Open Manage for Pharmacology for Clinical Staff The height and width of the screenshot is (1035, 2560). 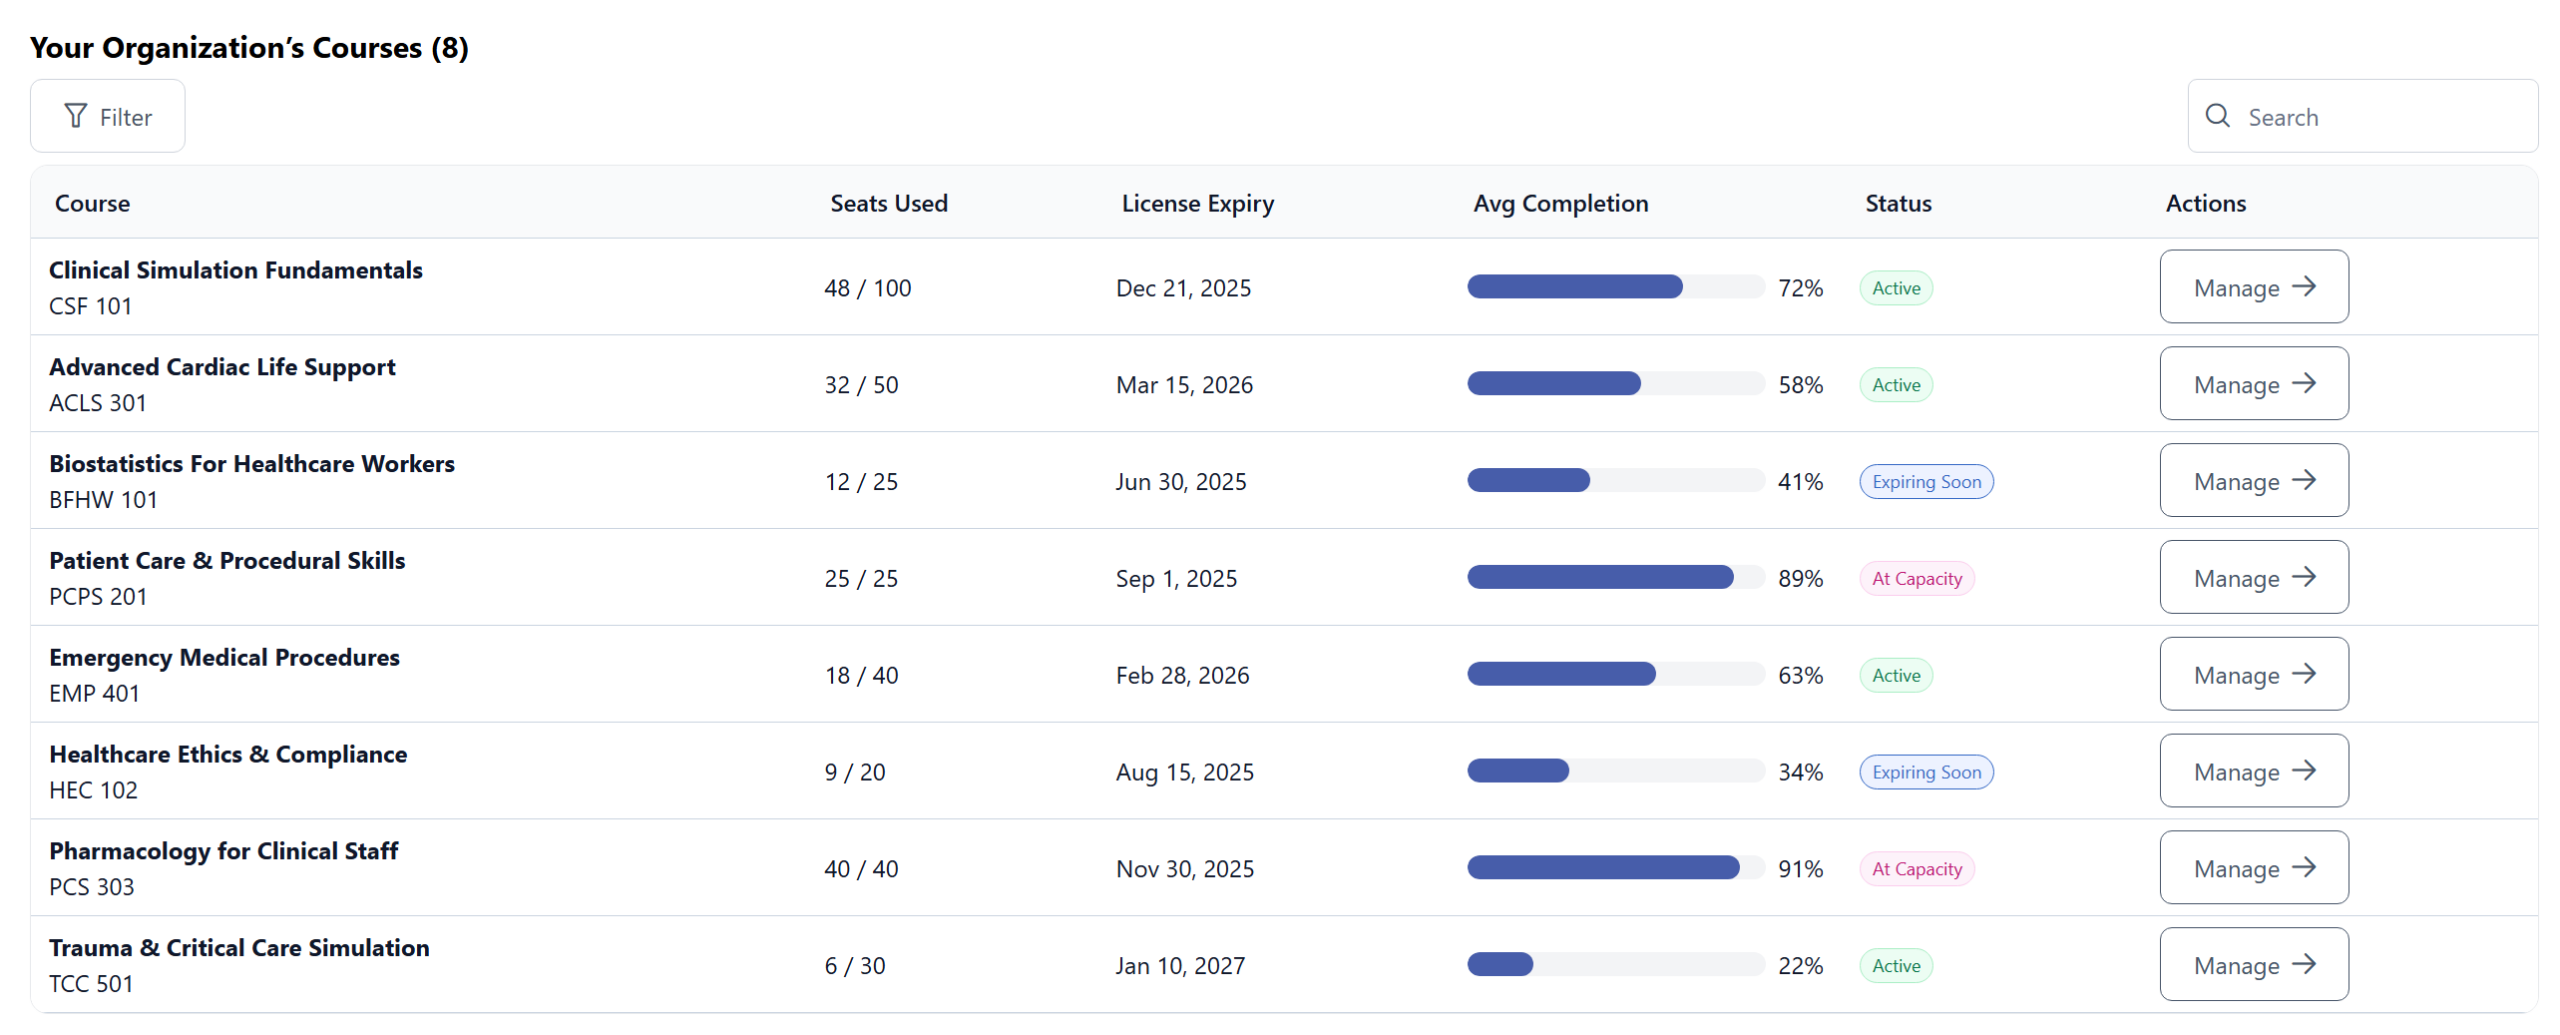tap(2253, 869)
